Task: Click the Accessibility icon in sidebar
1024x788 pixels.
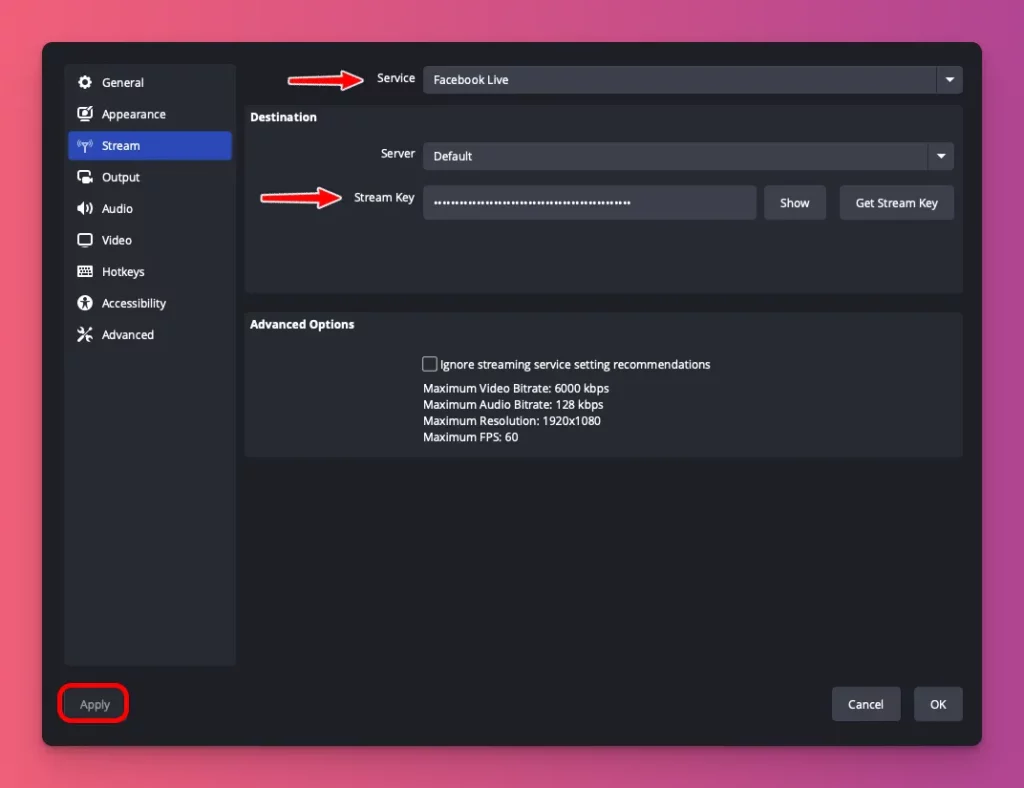Action: click(85, 303)
